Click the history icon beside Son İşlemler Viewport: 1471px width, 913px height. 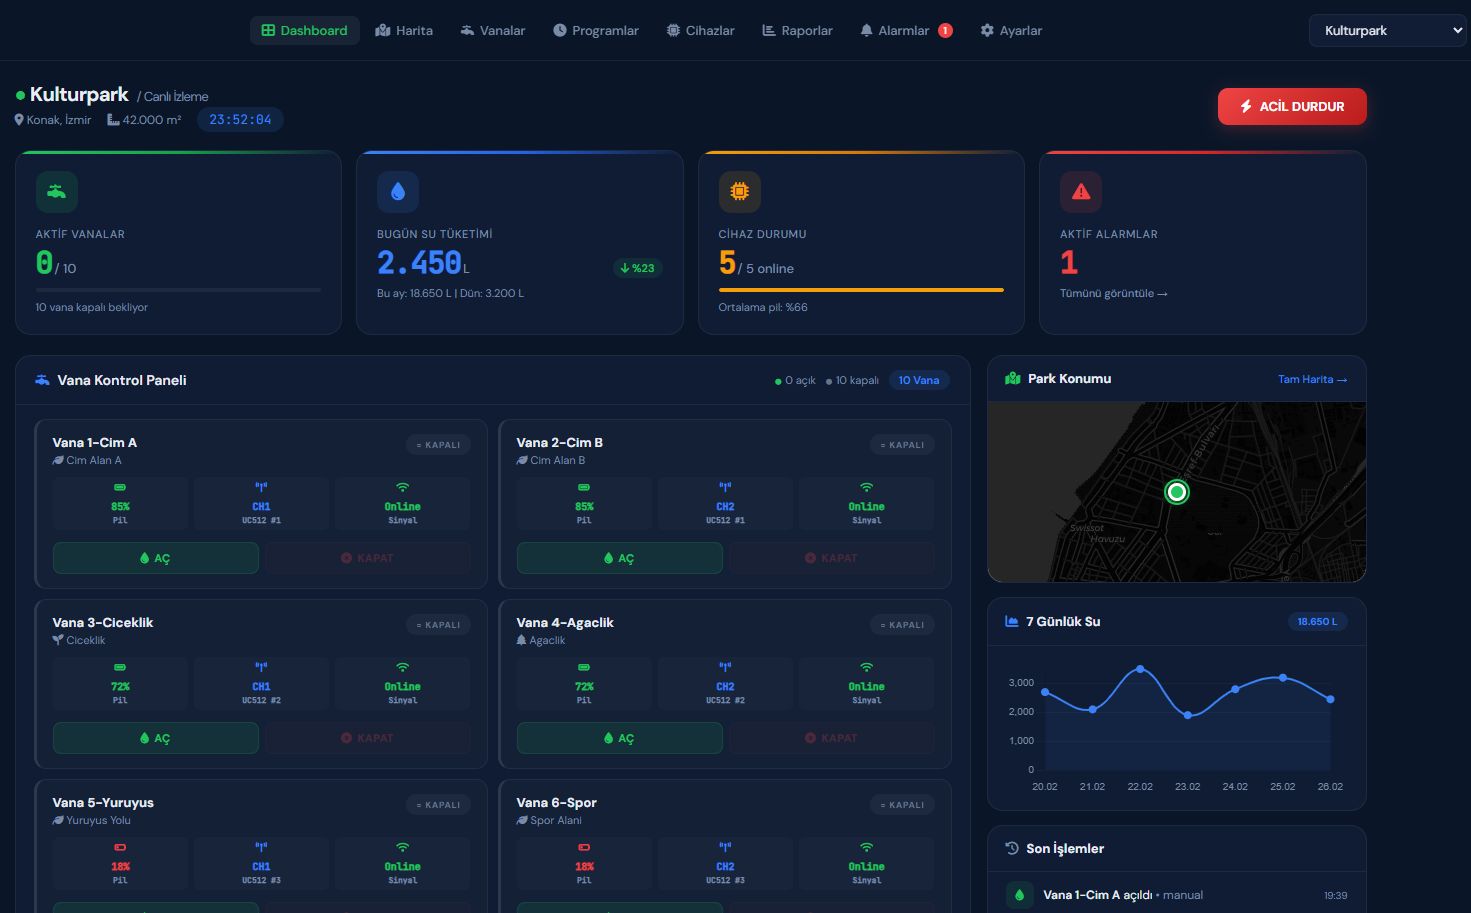point(1012,848)
